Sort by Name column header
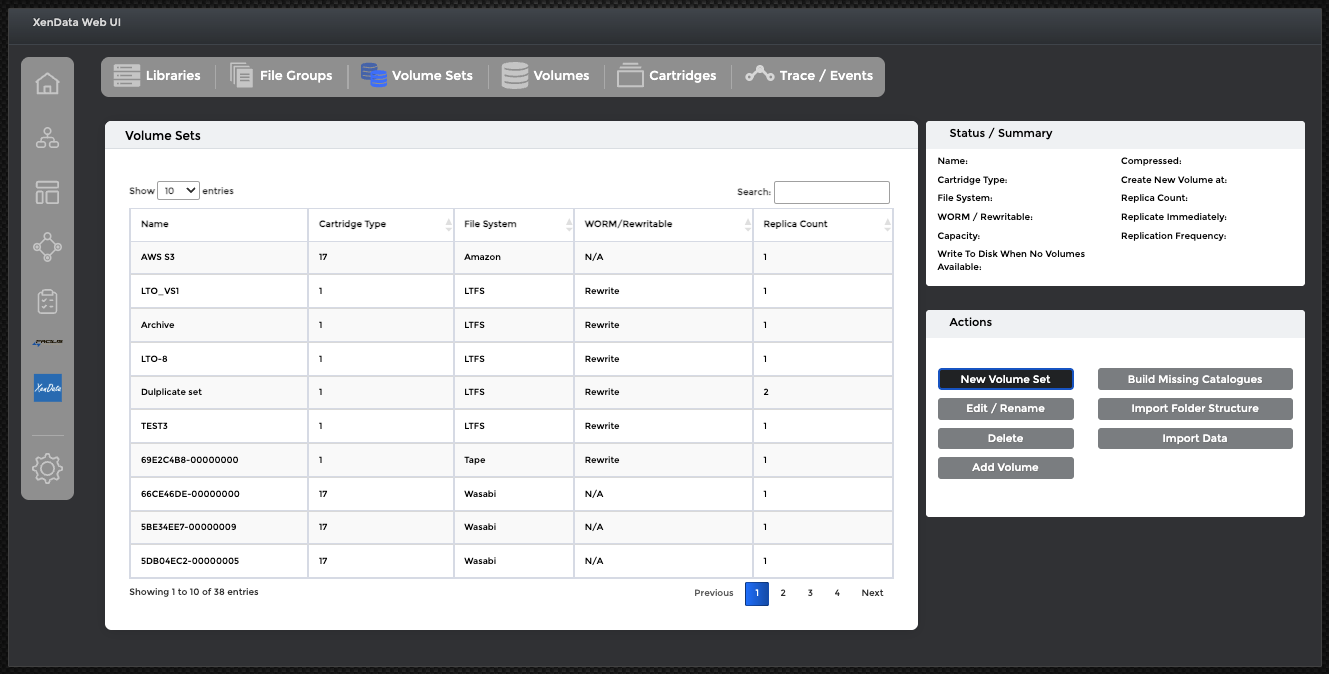This screenshot has width=1329, height=674. [x=219, y=224]
